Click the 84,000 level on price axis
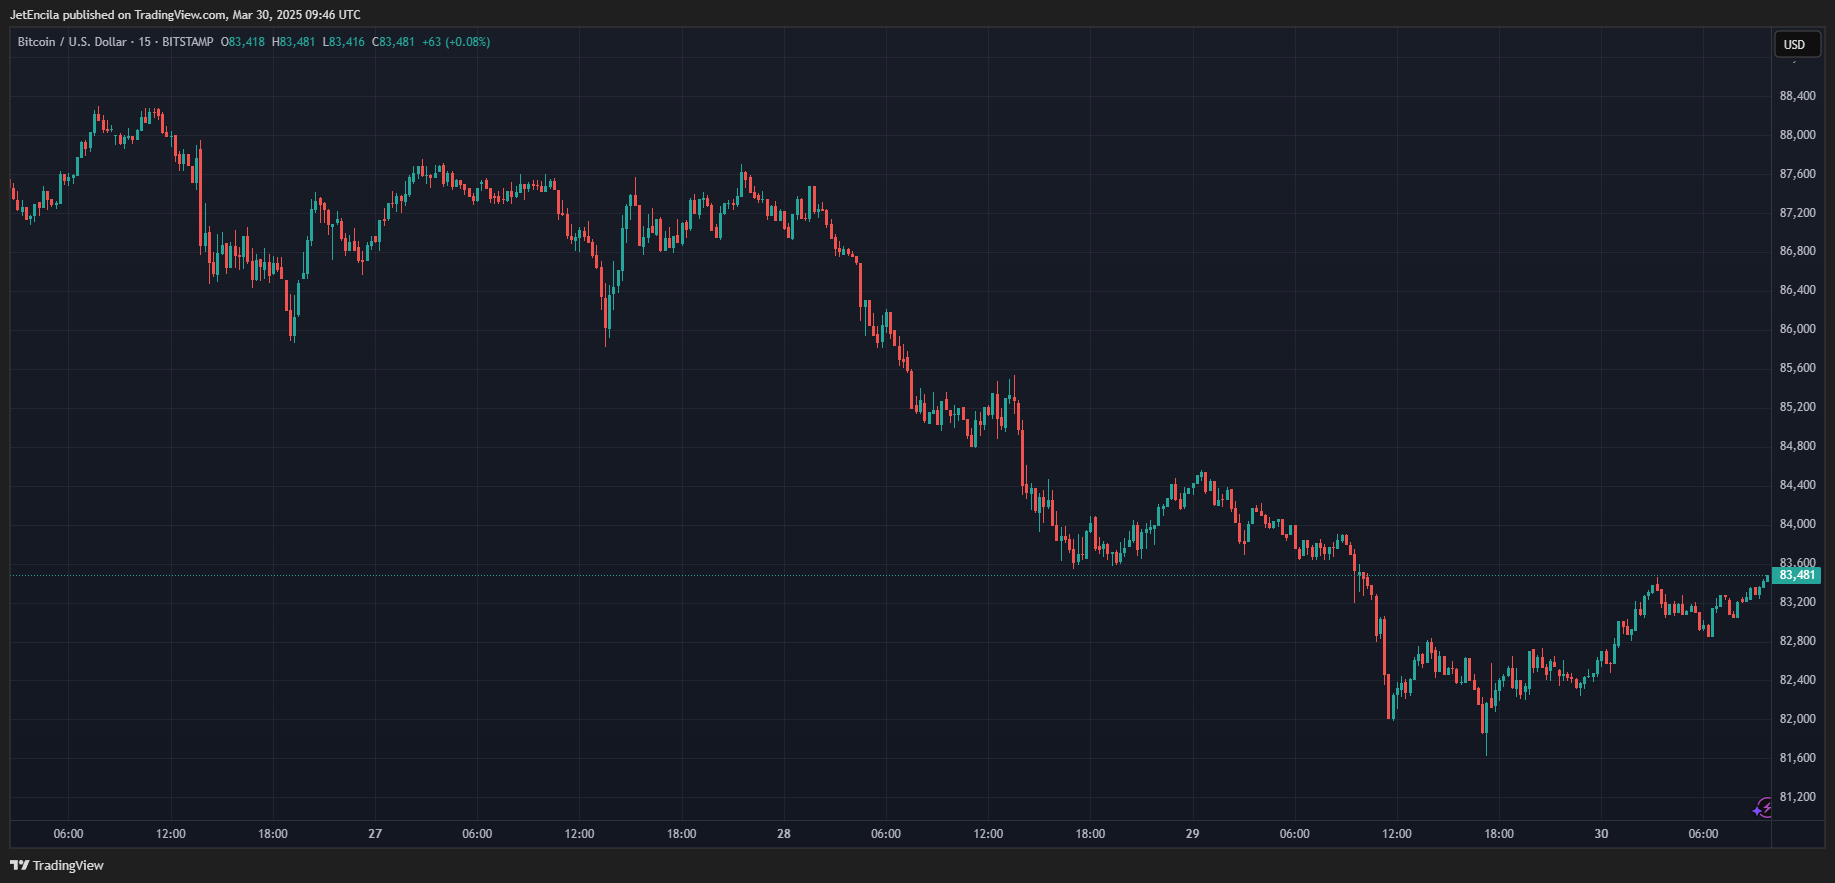The height and width of the screenshot is (883, 1835). [1797, 524]
